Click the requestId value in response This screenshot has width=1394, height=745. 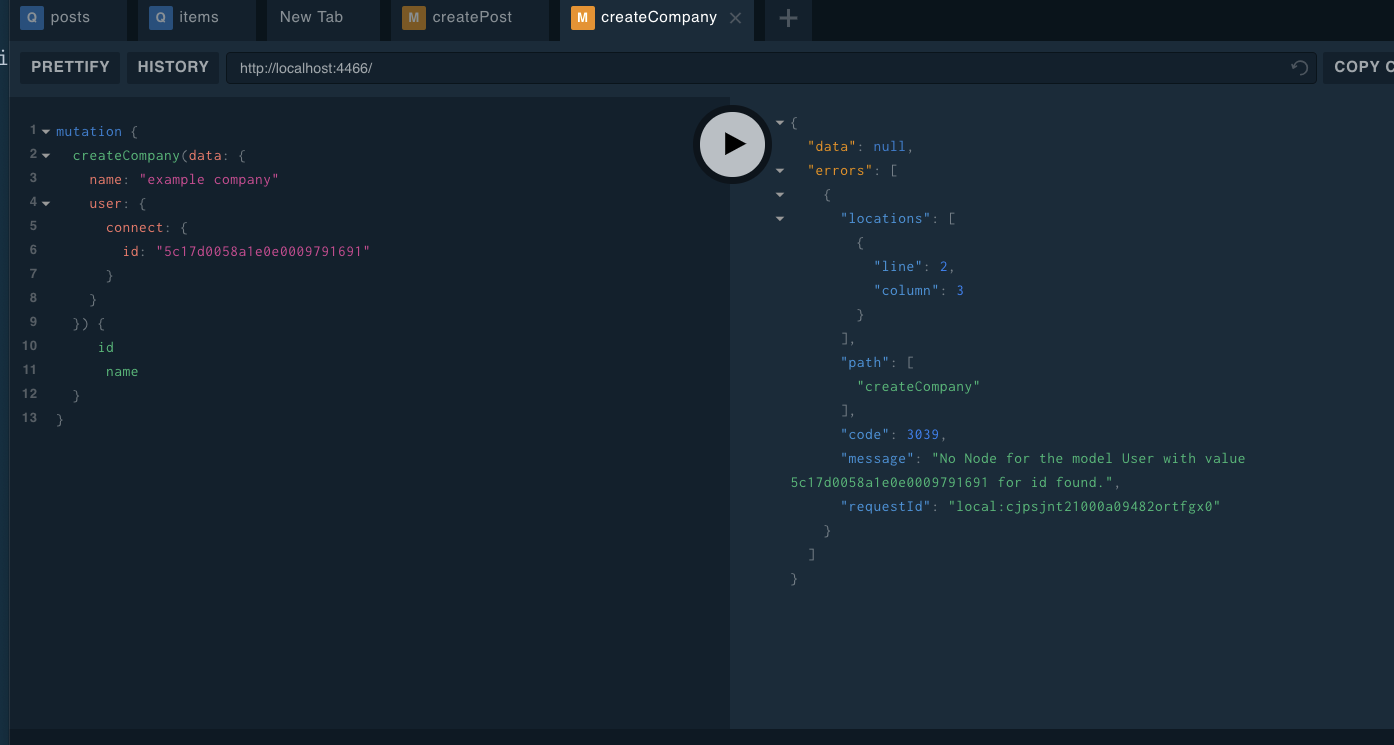1085,507
